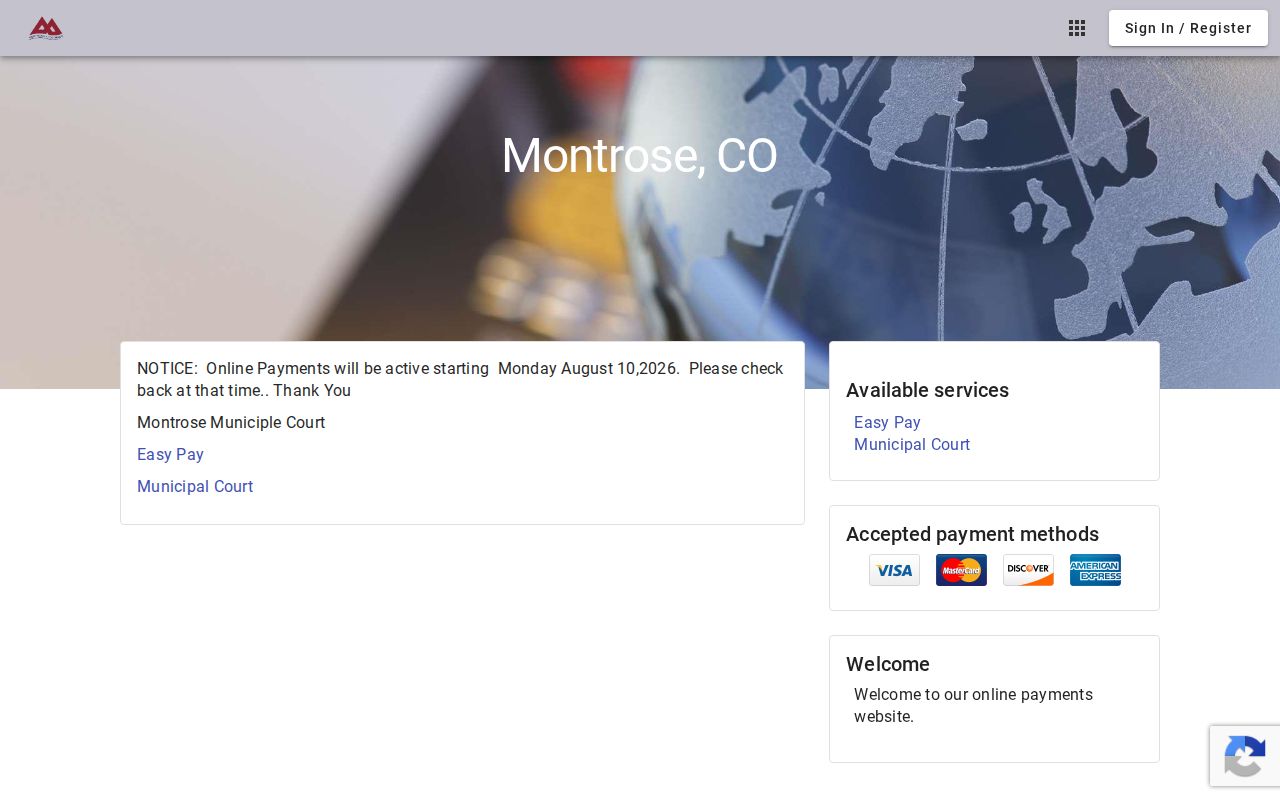Click the NOTICE online payments message
The image size is (1280, 800).
[x=461, y=380]
